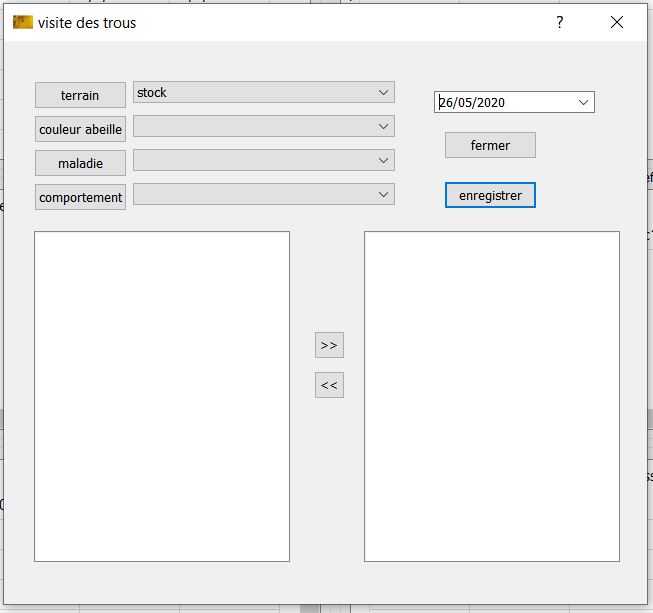Open the calendar arrow of date picker
This screenshot has height=613, width=653.
pyautogui.click(x=584, y=102)
